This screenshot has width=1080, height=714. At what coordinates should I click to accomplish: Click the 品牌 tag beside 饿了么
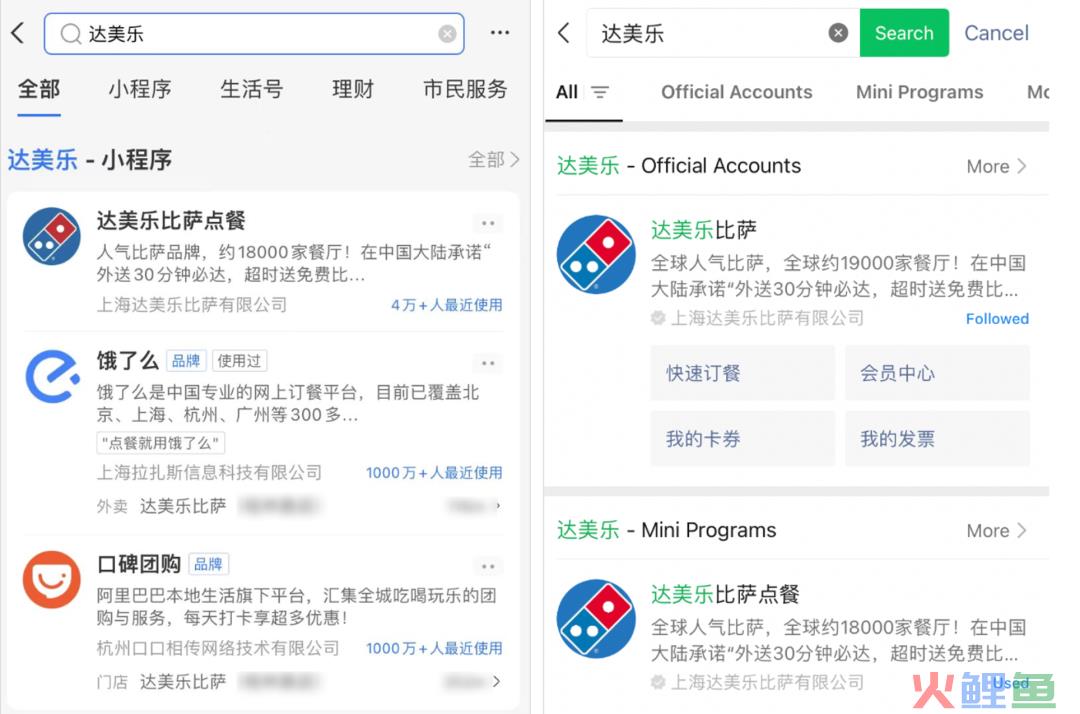pos(186,361)
